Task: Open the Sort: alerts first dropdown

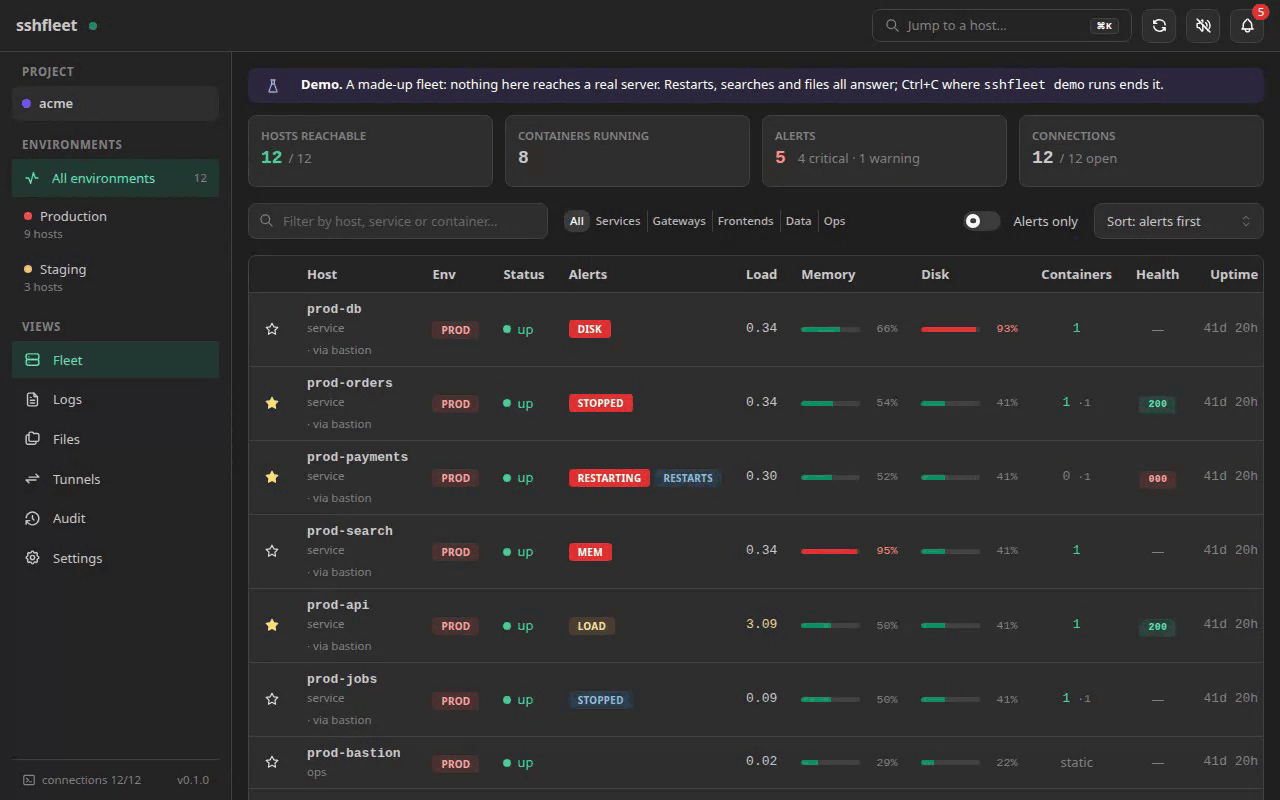Action: pyautogui.click(x=1178, y=221)
